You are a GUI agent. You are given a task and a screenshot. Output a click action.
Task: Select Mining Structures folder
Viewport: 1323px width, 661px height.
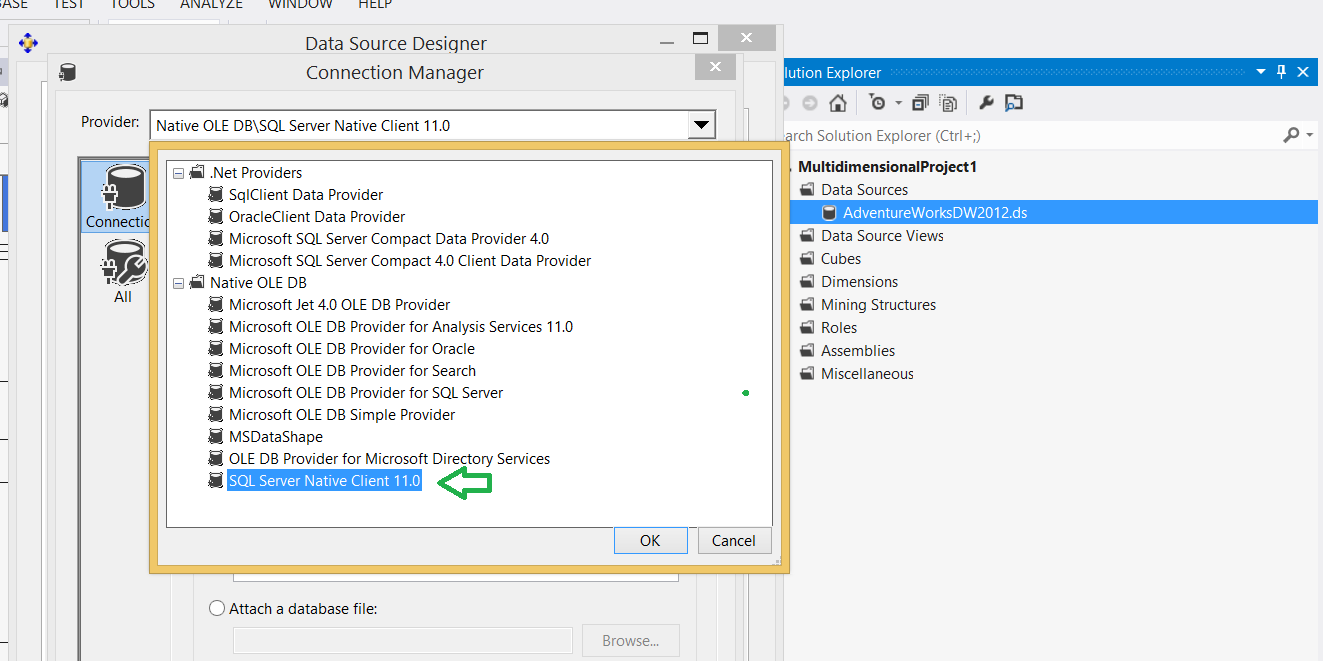[x=879, y=304]
